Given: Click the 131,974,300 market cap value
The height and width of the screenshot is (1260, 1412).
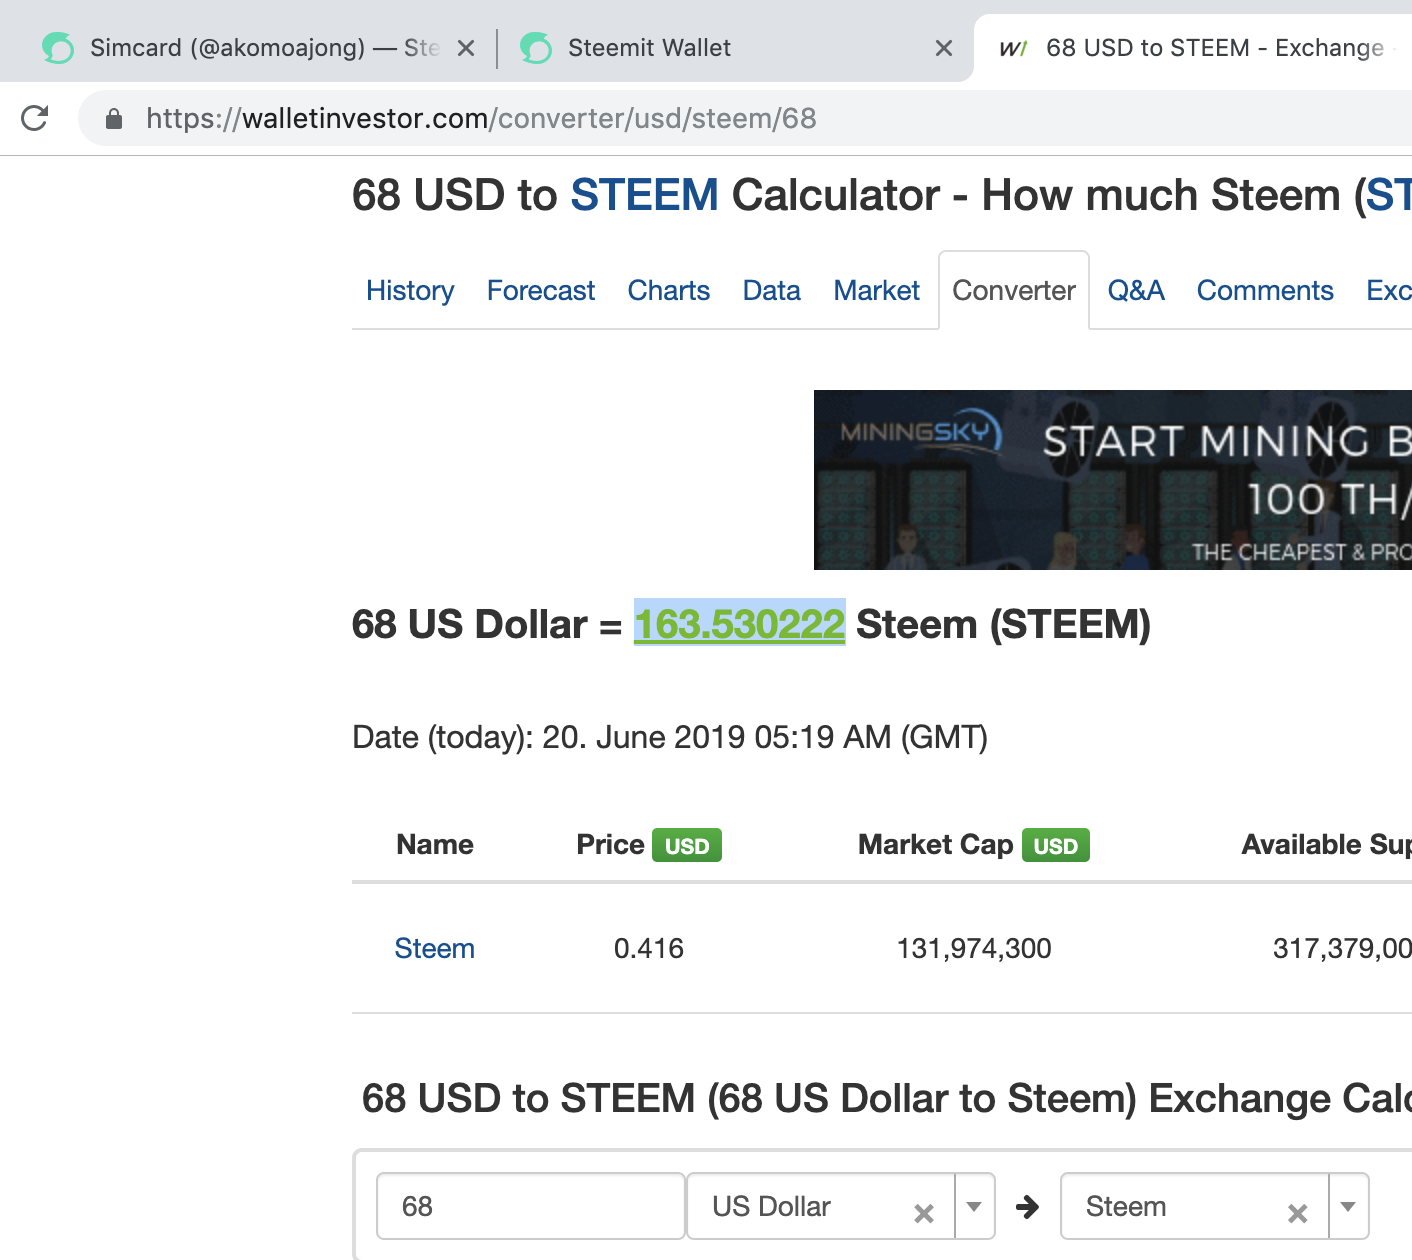Looking at the screenshot, I should pos(974,948).
